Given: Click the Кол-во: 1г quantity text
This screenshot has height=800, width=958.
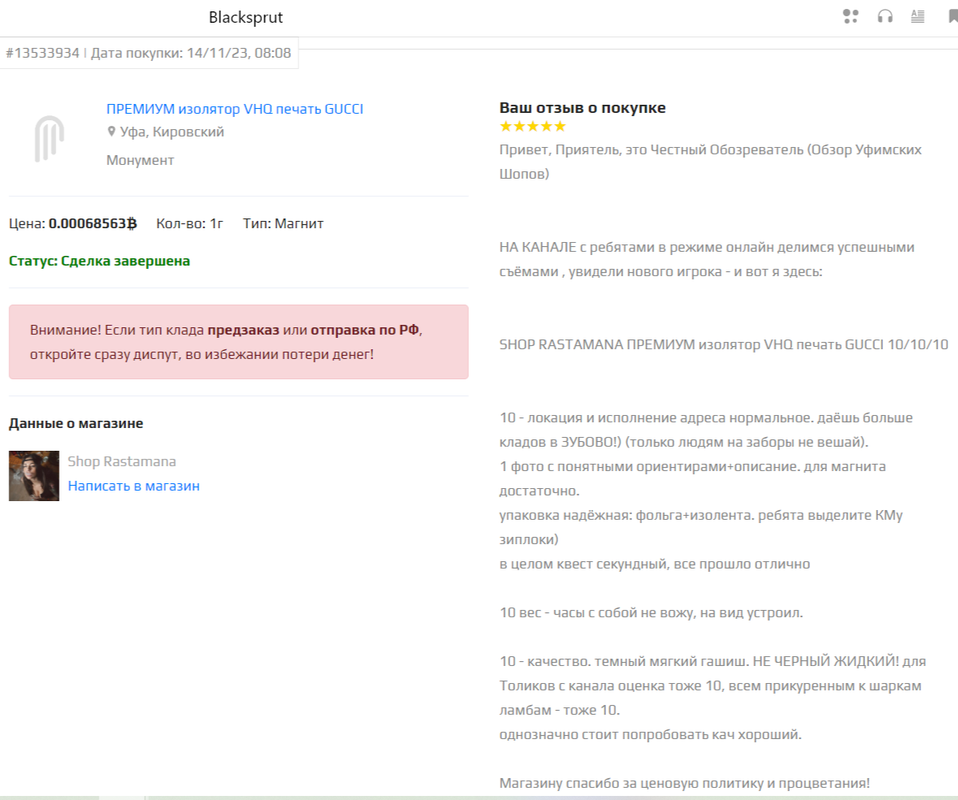Looking at the screenshot, I should pos(189,224).
